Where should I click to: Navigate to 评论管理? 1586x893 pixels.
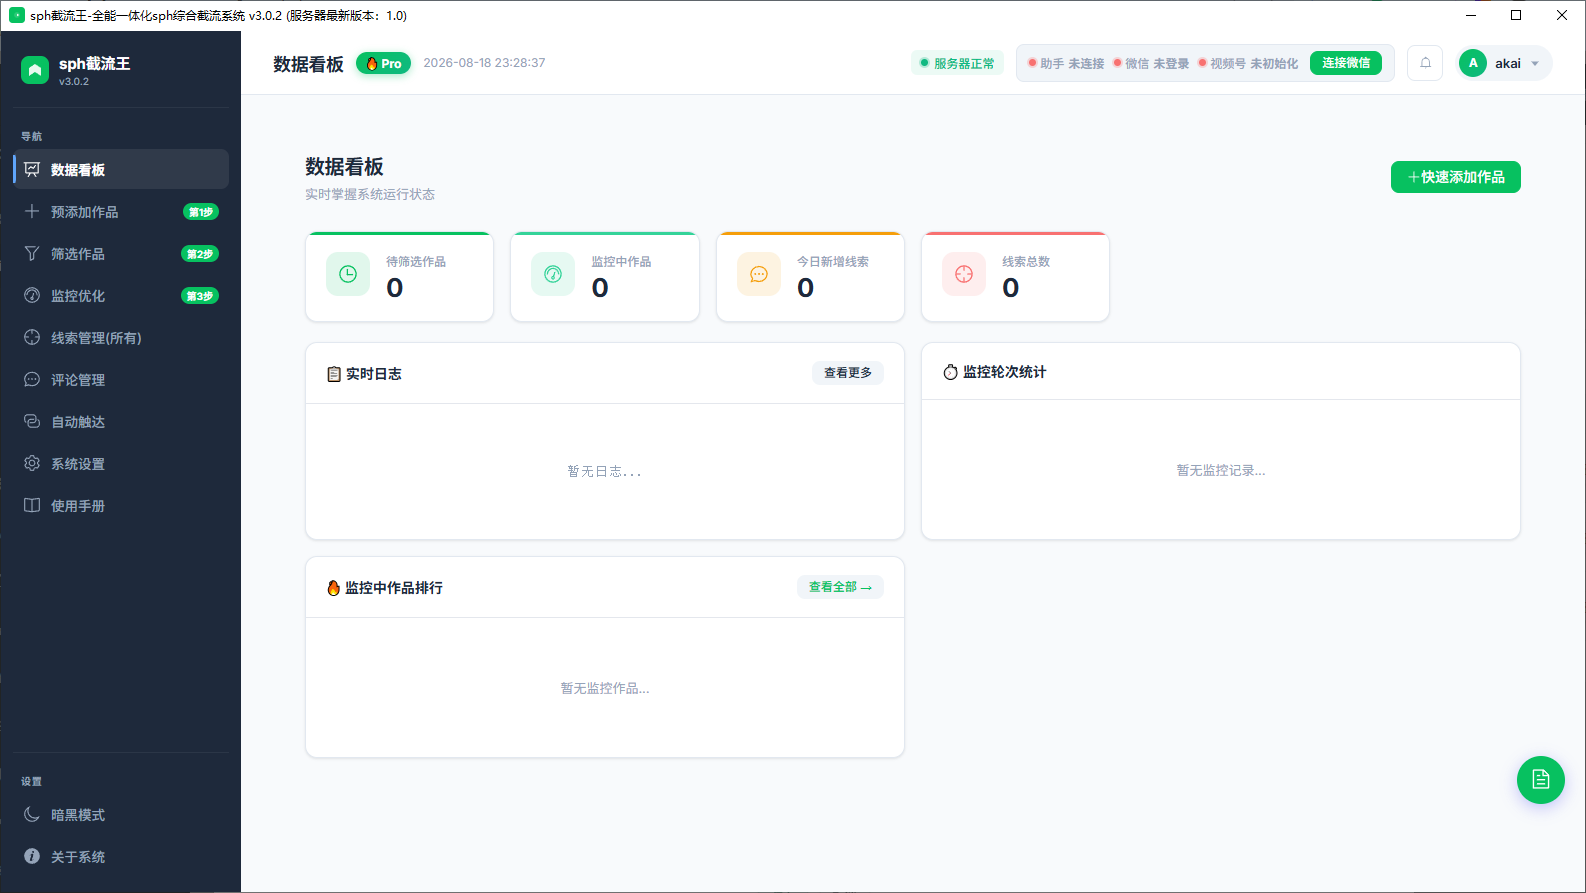121,379
